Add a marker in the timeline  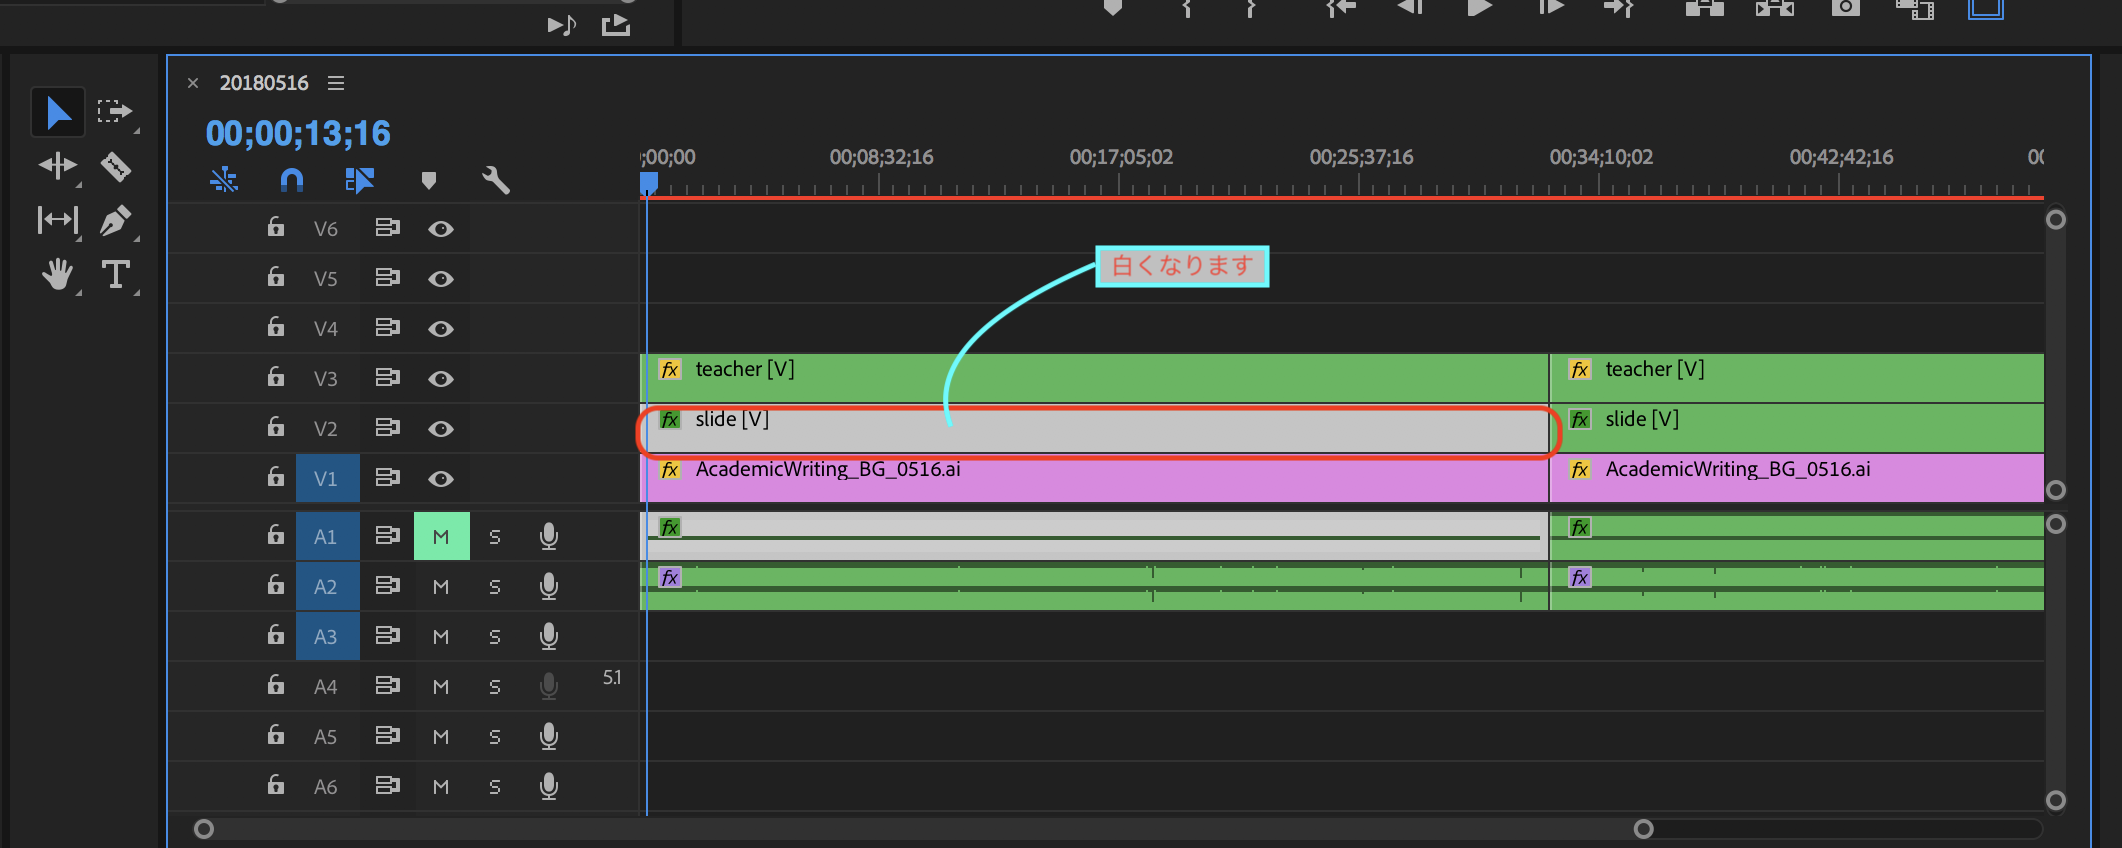click(x=429, y=180)
